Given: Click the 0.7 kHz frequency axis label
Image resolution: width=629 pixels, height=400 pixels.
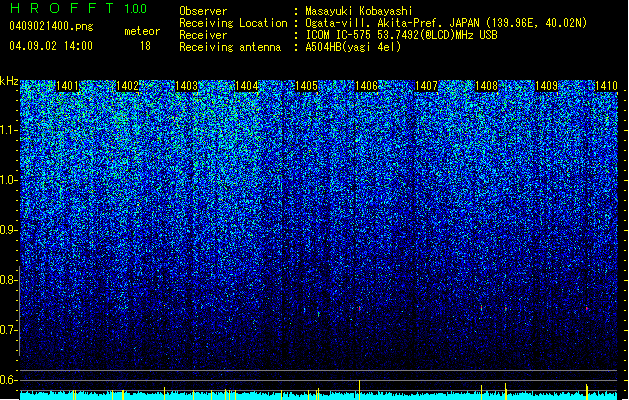Looking at the screenshot, I should [9, 330].
